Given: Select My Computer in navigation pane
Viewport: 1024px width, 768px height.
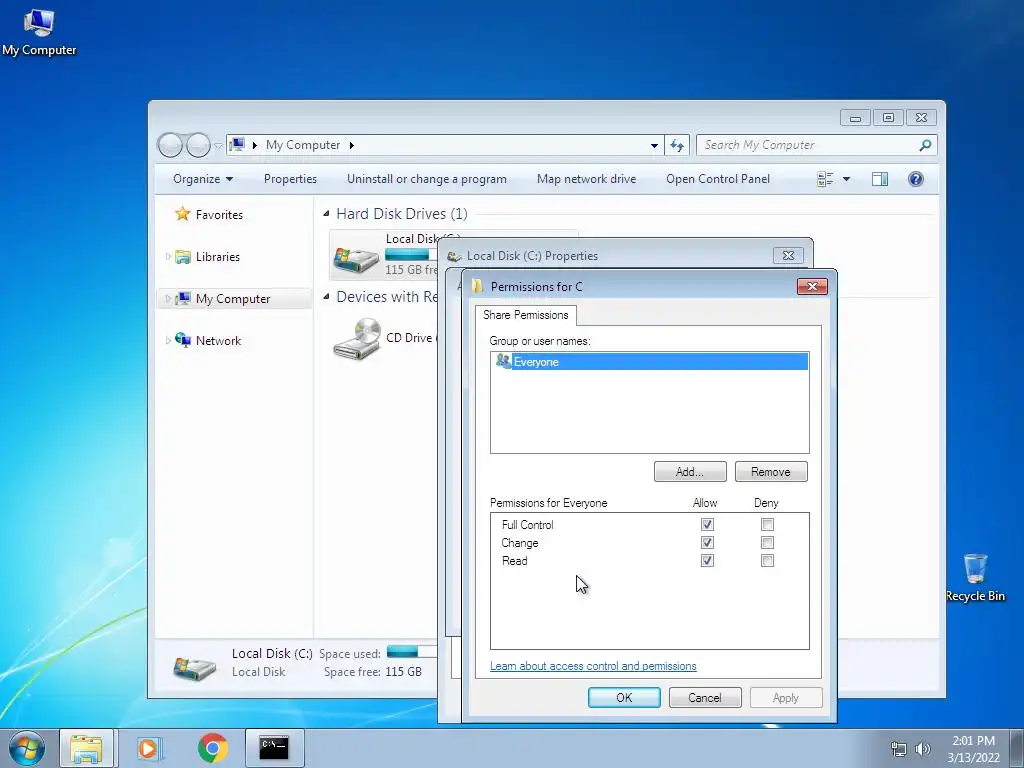Looking at the screenshot, I should [x=234, y=298].
